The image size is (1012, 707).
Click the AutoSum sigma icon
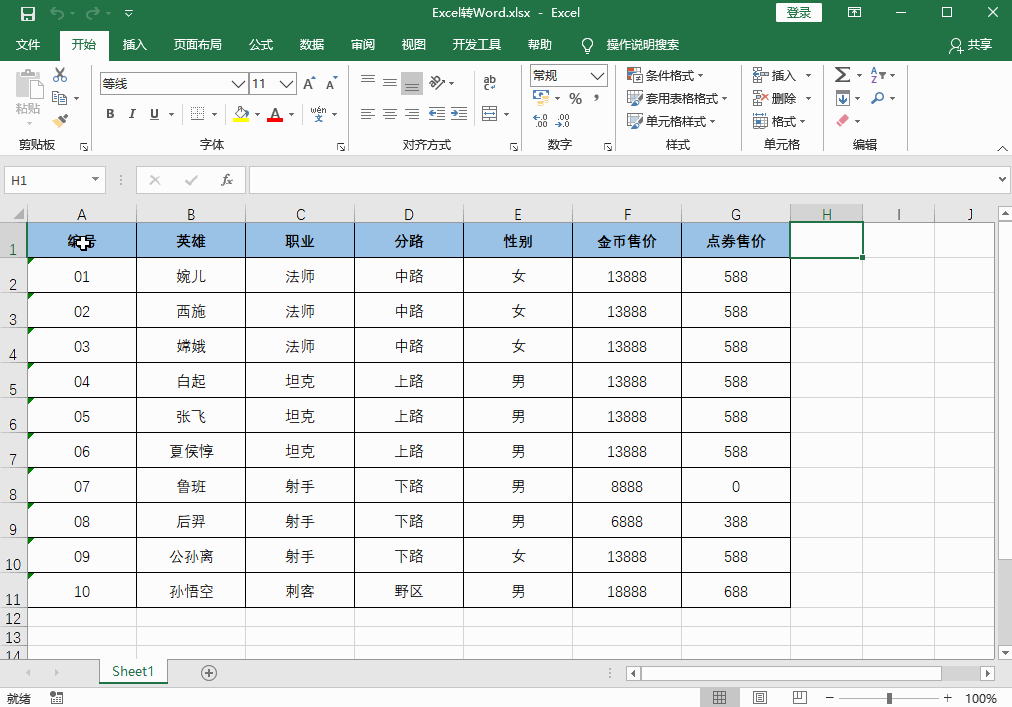point(842,75)
